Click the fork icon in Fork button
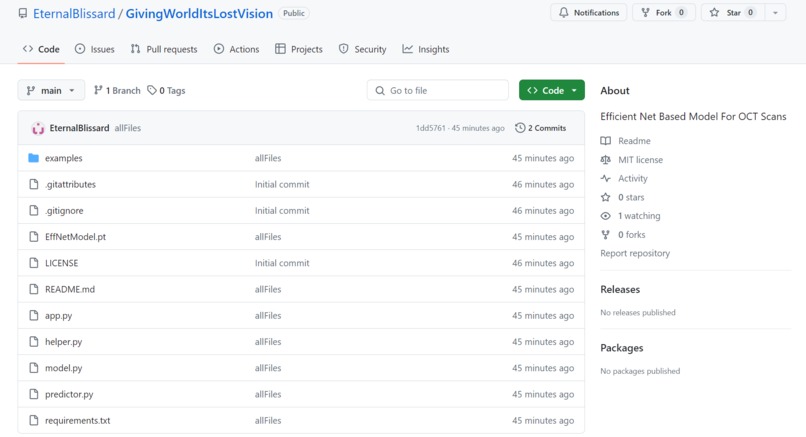806x437 pixels. click(645, 12)
